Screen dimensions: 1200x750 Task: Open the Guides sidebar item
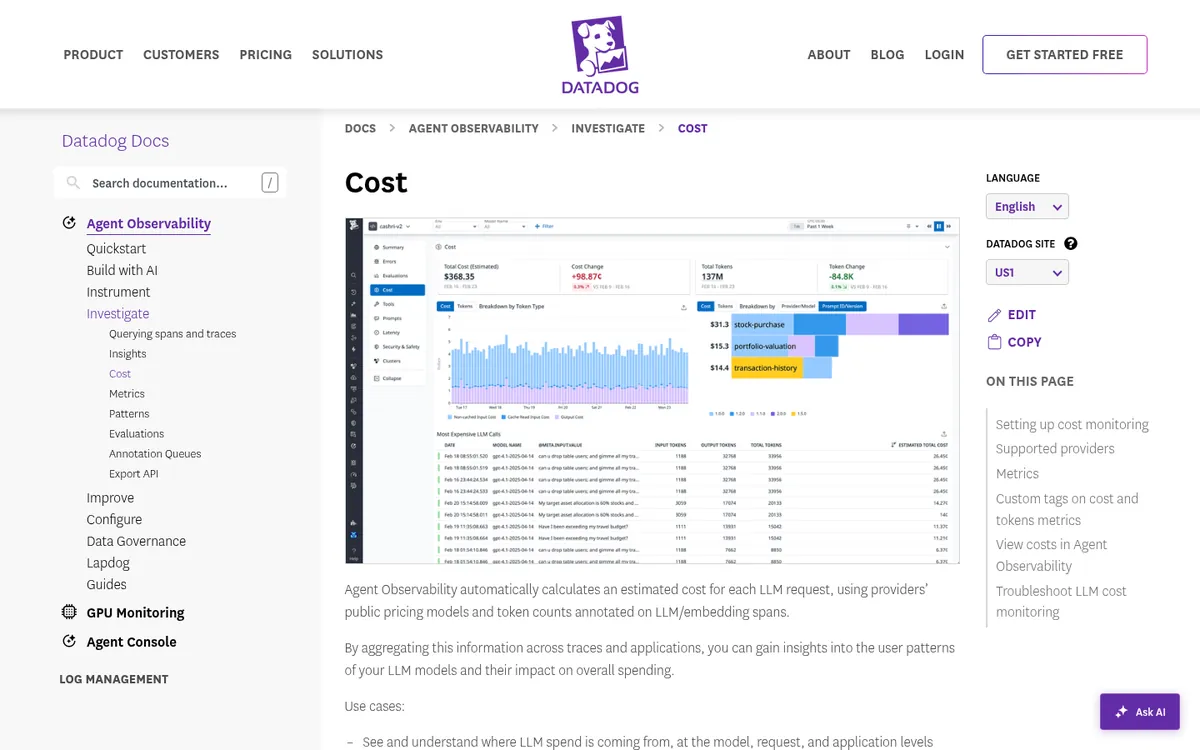(x=106, y=585)
